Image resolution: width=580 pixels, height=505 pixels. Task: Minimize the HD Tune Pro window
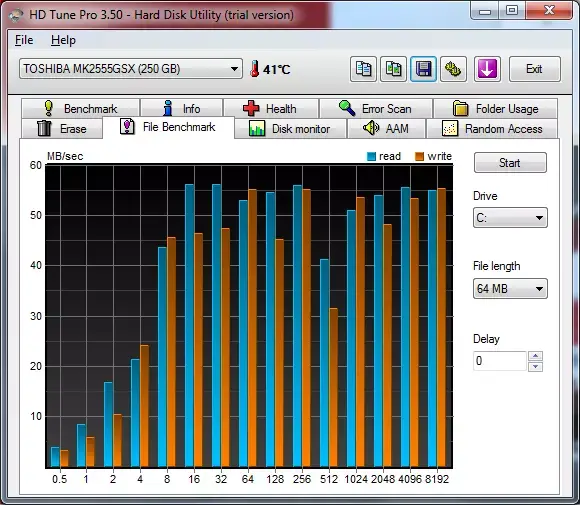(485, 11)
